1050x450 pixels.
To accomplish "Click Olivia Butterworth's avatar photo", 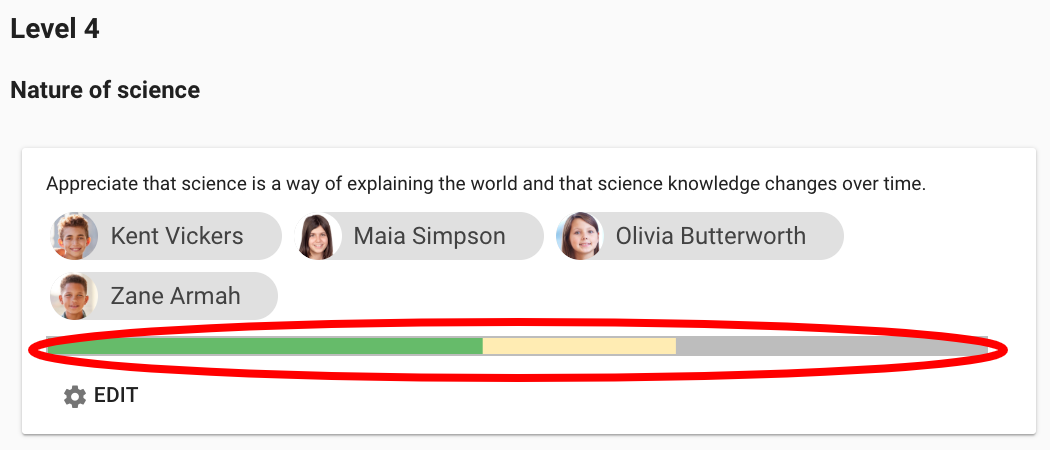I will coord(580,236).
